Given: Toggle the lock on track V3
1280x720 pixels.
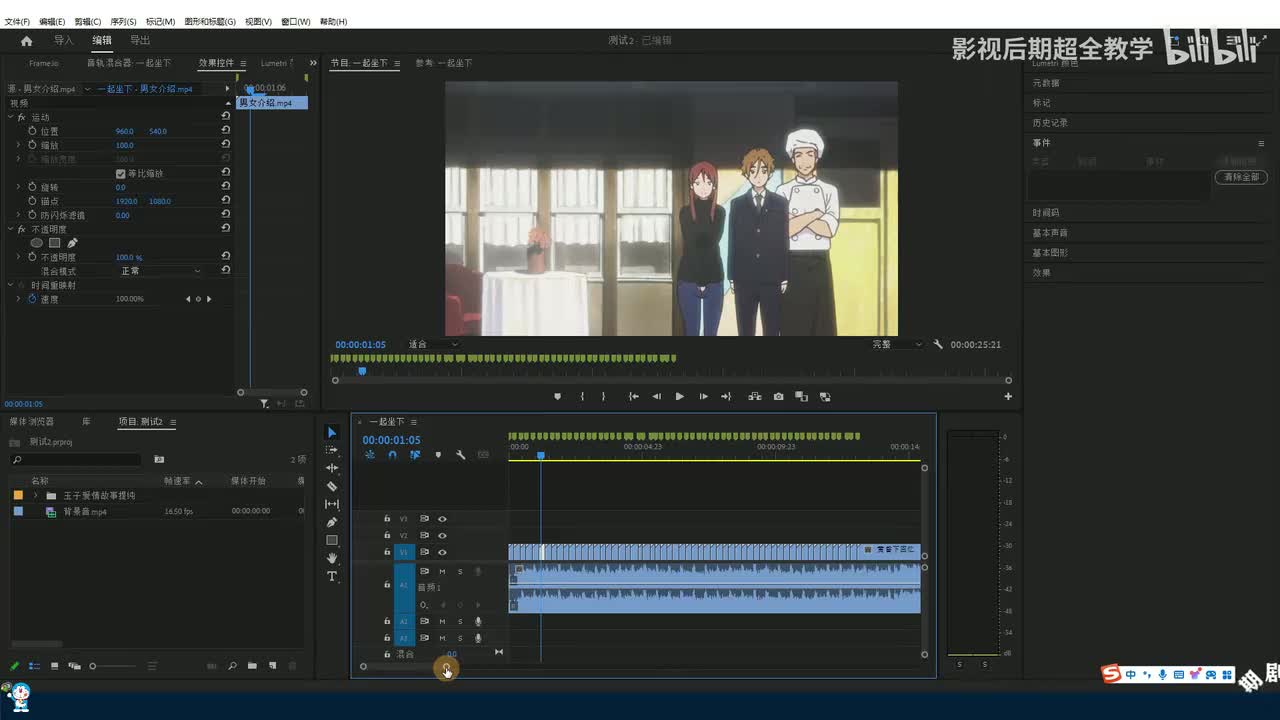Looking at the screenshot, I should [x=387, y=519].
